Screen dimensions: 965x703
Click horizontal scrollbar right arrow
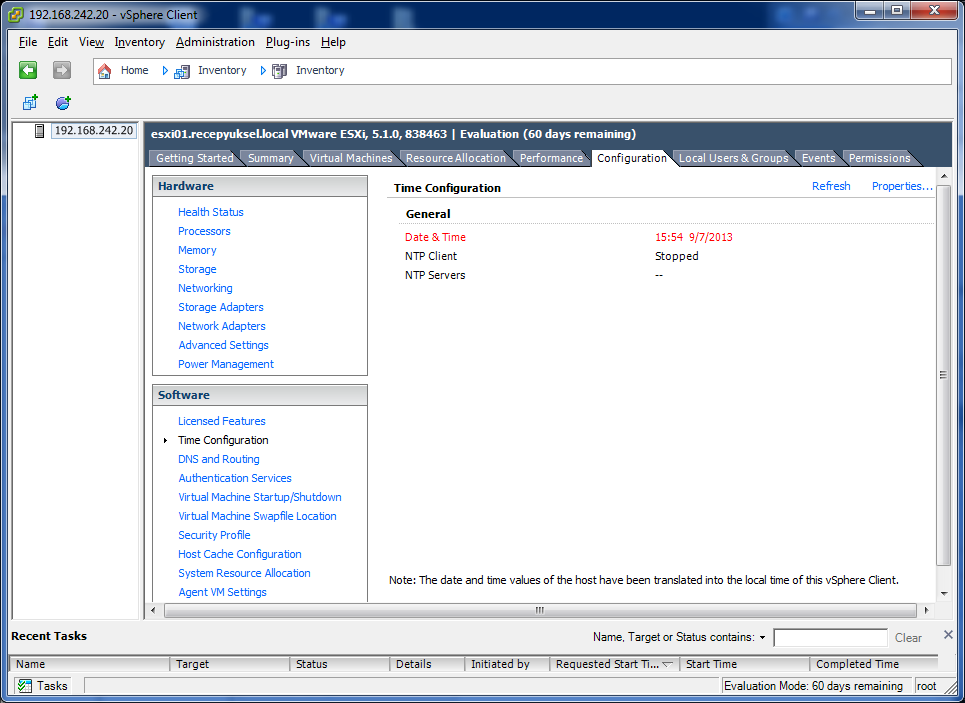[x=926, y=611]
